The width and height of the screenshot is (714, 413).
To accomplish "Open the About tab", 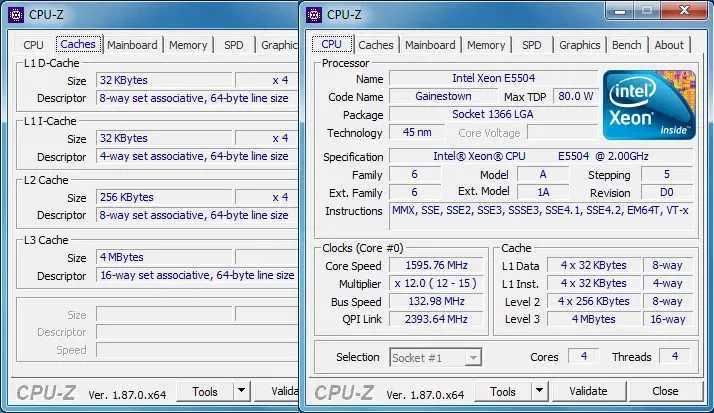I will 669,45.
